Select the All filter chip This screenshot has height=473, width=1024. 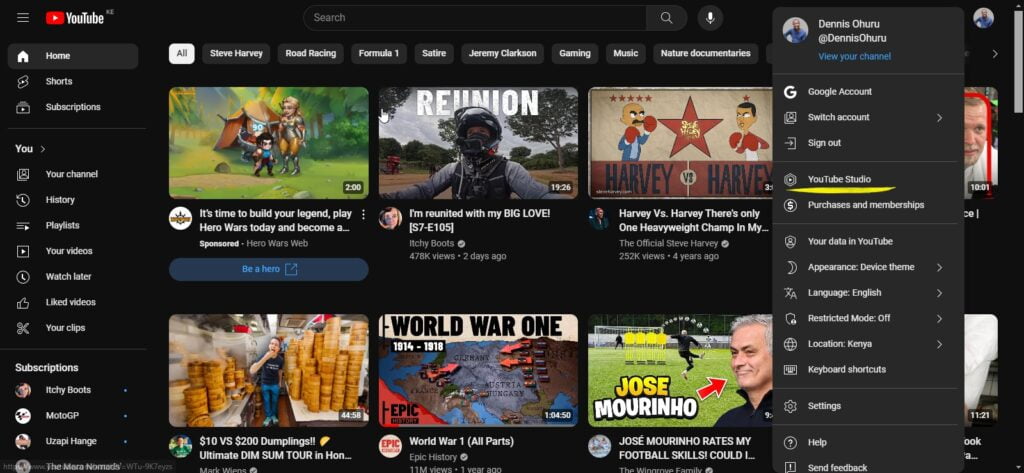(182, 54)
